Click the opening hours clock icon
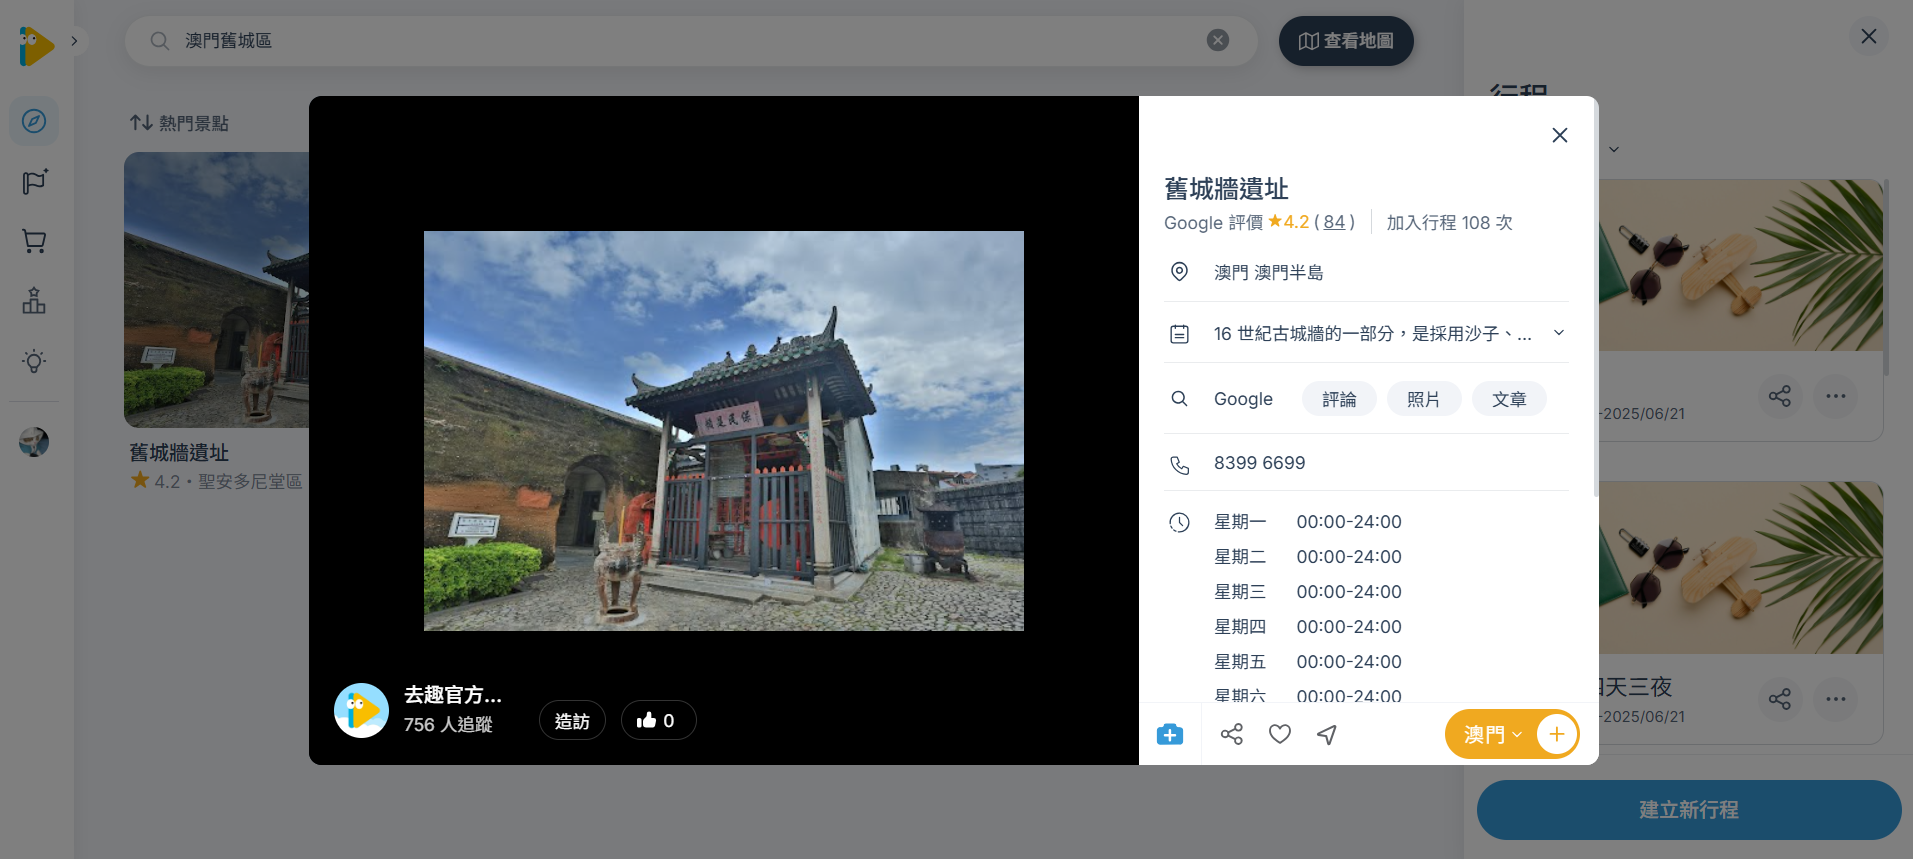The width and height of the screenshot is (1913, 859). click(x=1180, y=522)
